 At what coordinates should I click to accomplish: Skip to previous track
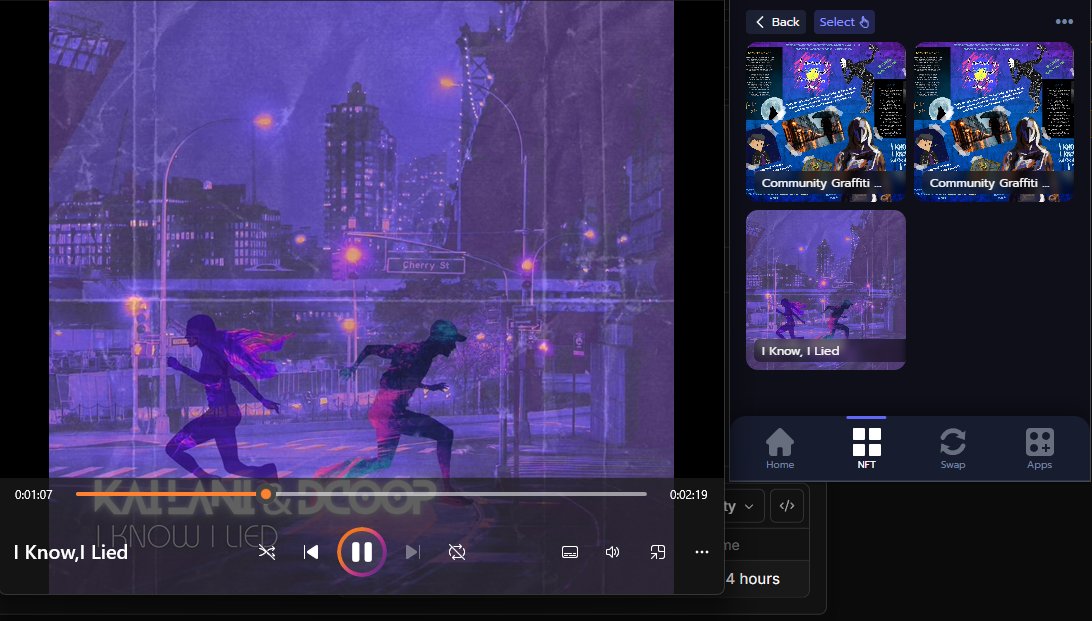tap(311, 552)
